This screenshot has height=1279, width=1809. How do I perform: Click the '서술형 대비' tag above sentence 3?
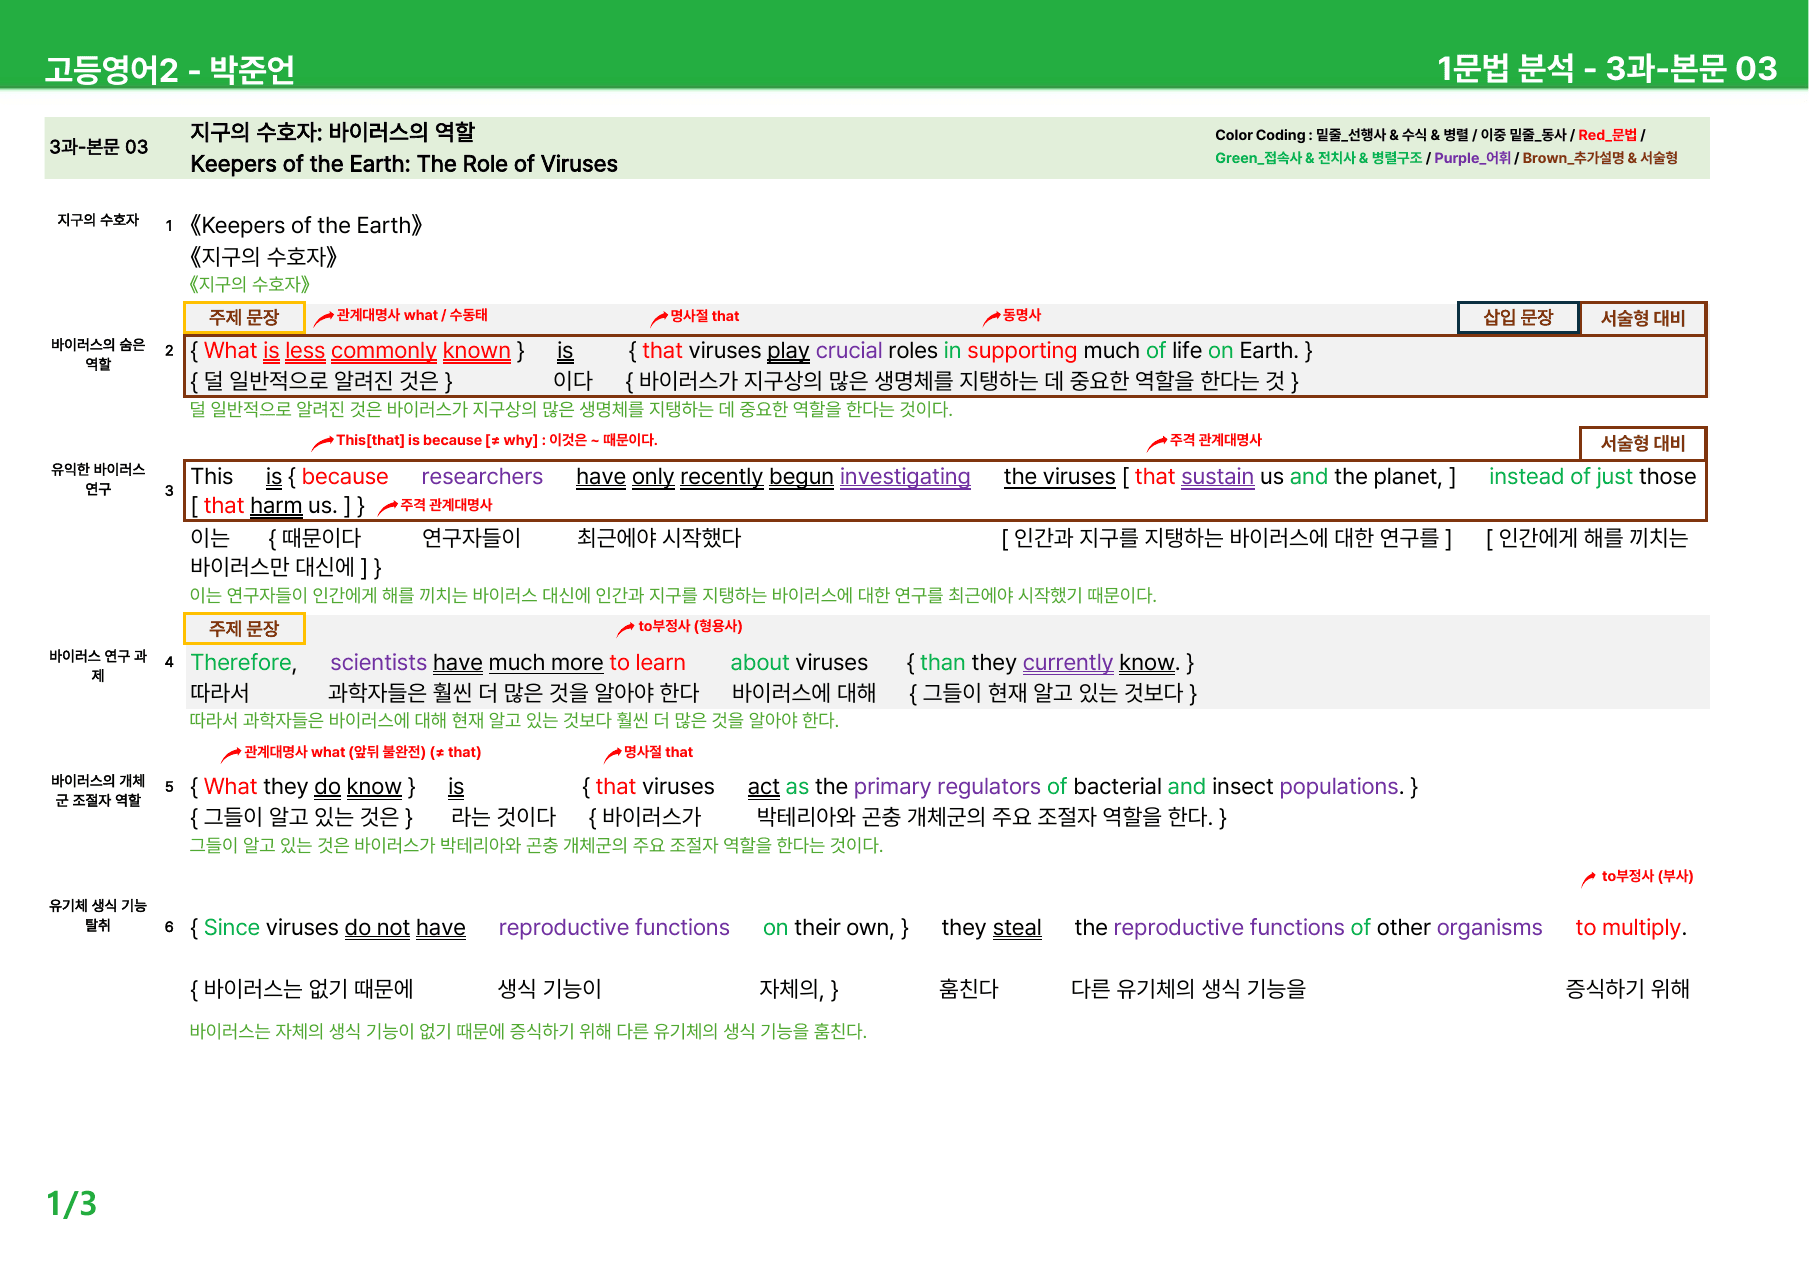pos(1642,443)
